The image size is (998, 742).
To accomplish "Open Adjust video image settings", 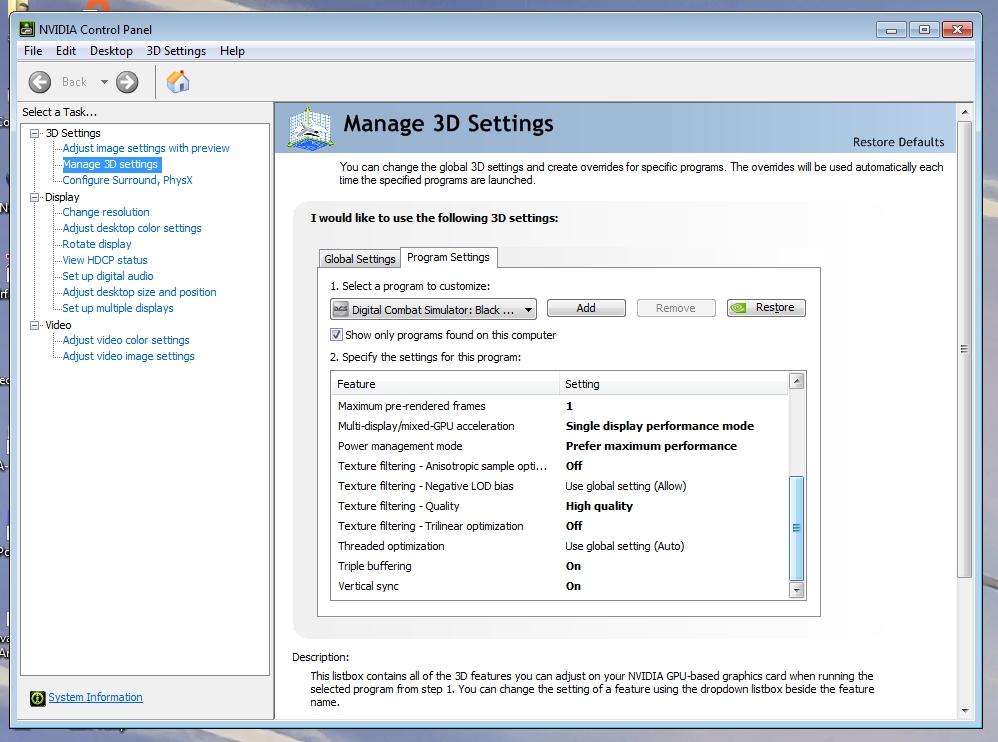I will point(129,356).
